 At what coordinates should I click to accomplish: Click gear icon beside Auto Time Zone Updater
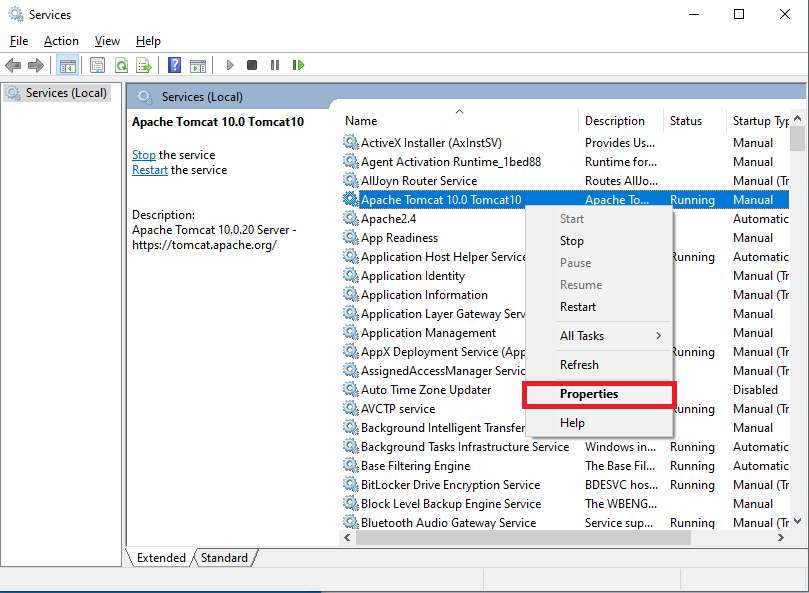tap(351, 389)
